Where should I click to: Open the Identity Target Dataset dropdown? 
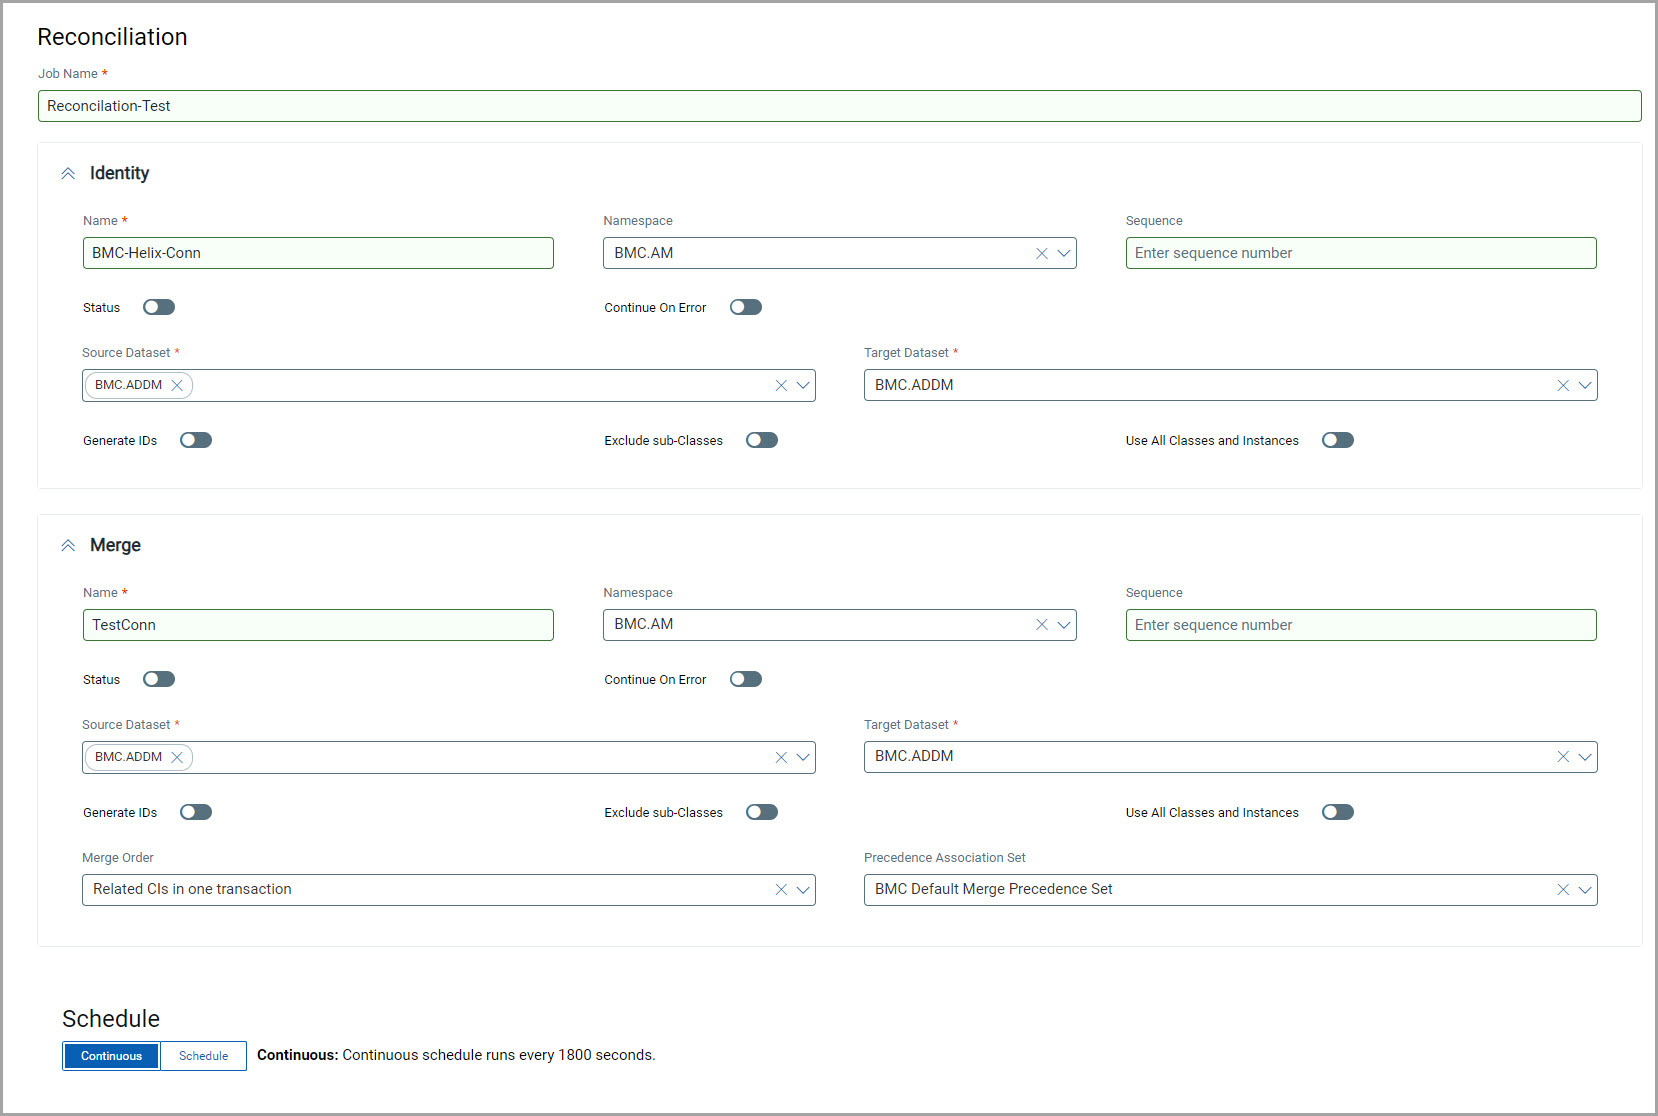(x=1584, y=386)
